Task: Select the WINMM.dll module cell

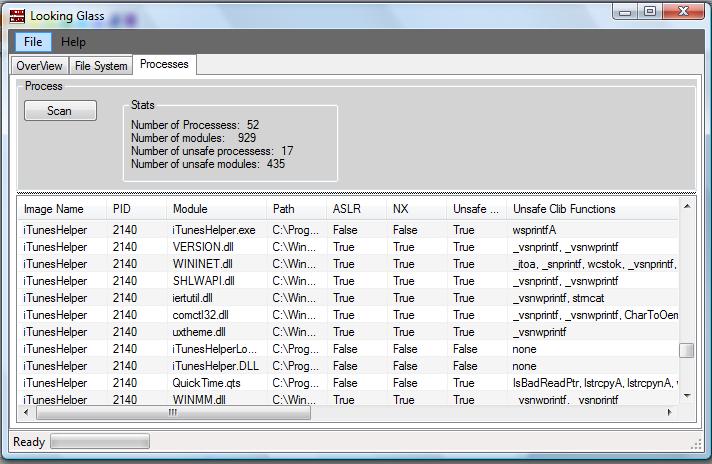Action: point(199,400)
